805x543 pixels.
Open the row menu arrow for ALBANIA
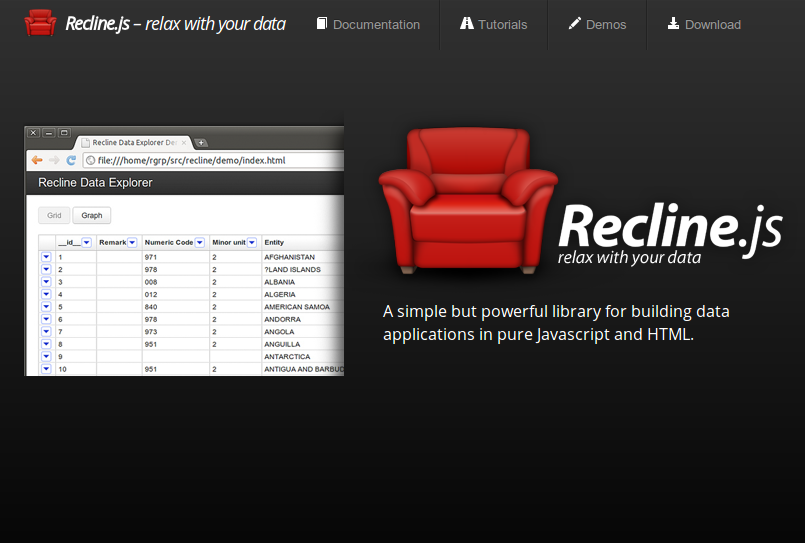(x=46, y=282)
